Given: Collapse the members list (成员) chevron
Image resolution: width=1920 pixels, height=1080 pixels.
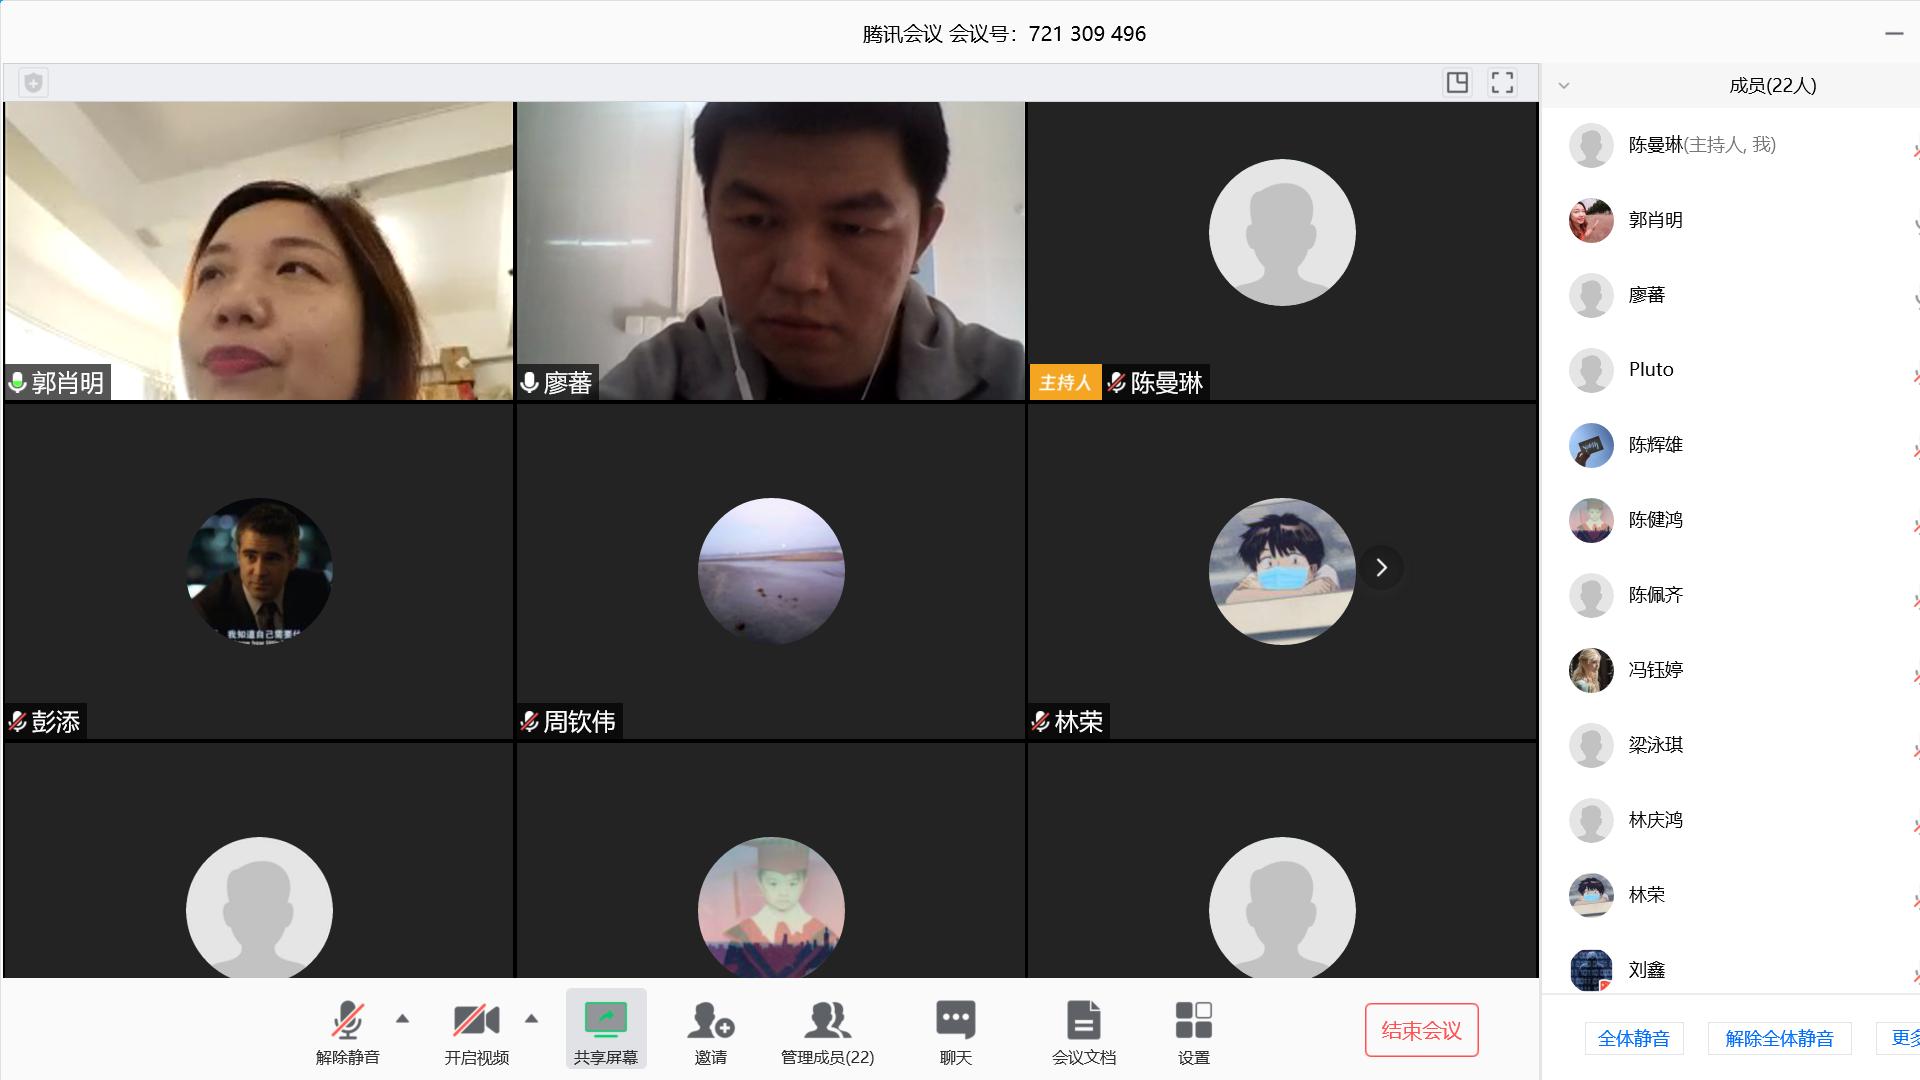Looking at the screenshot, I should [x=1564, y=86].
